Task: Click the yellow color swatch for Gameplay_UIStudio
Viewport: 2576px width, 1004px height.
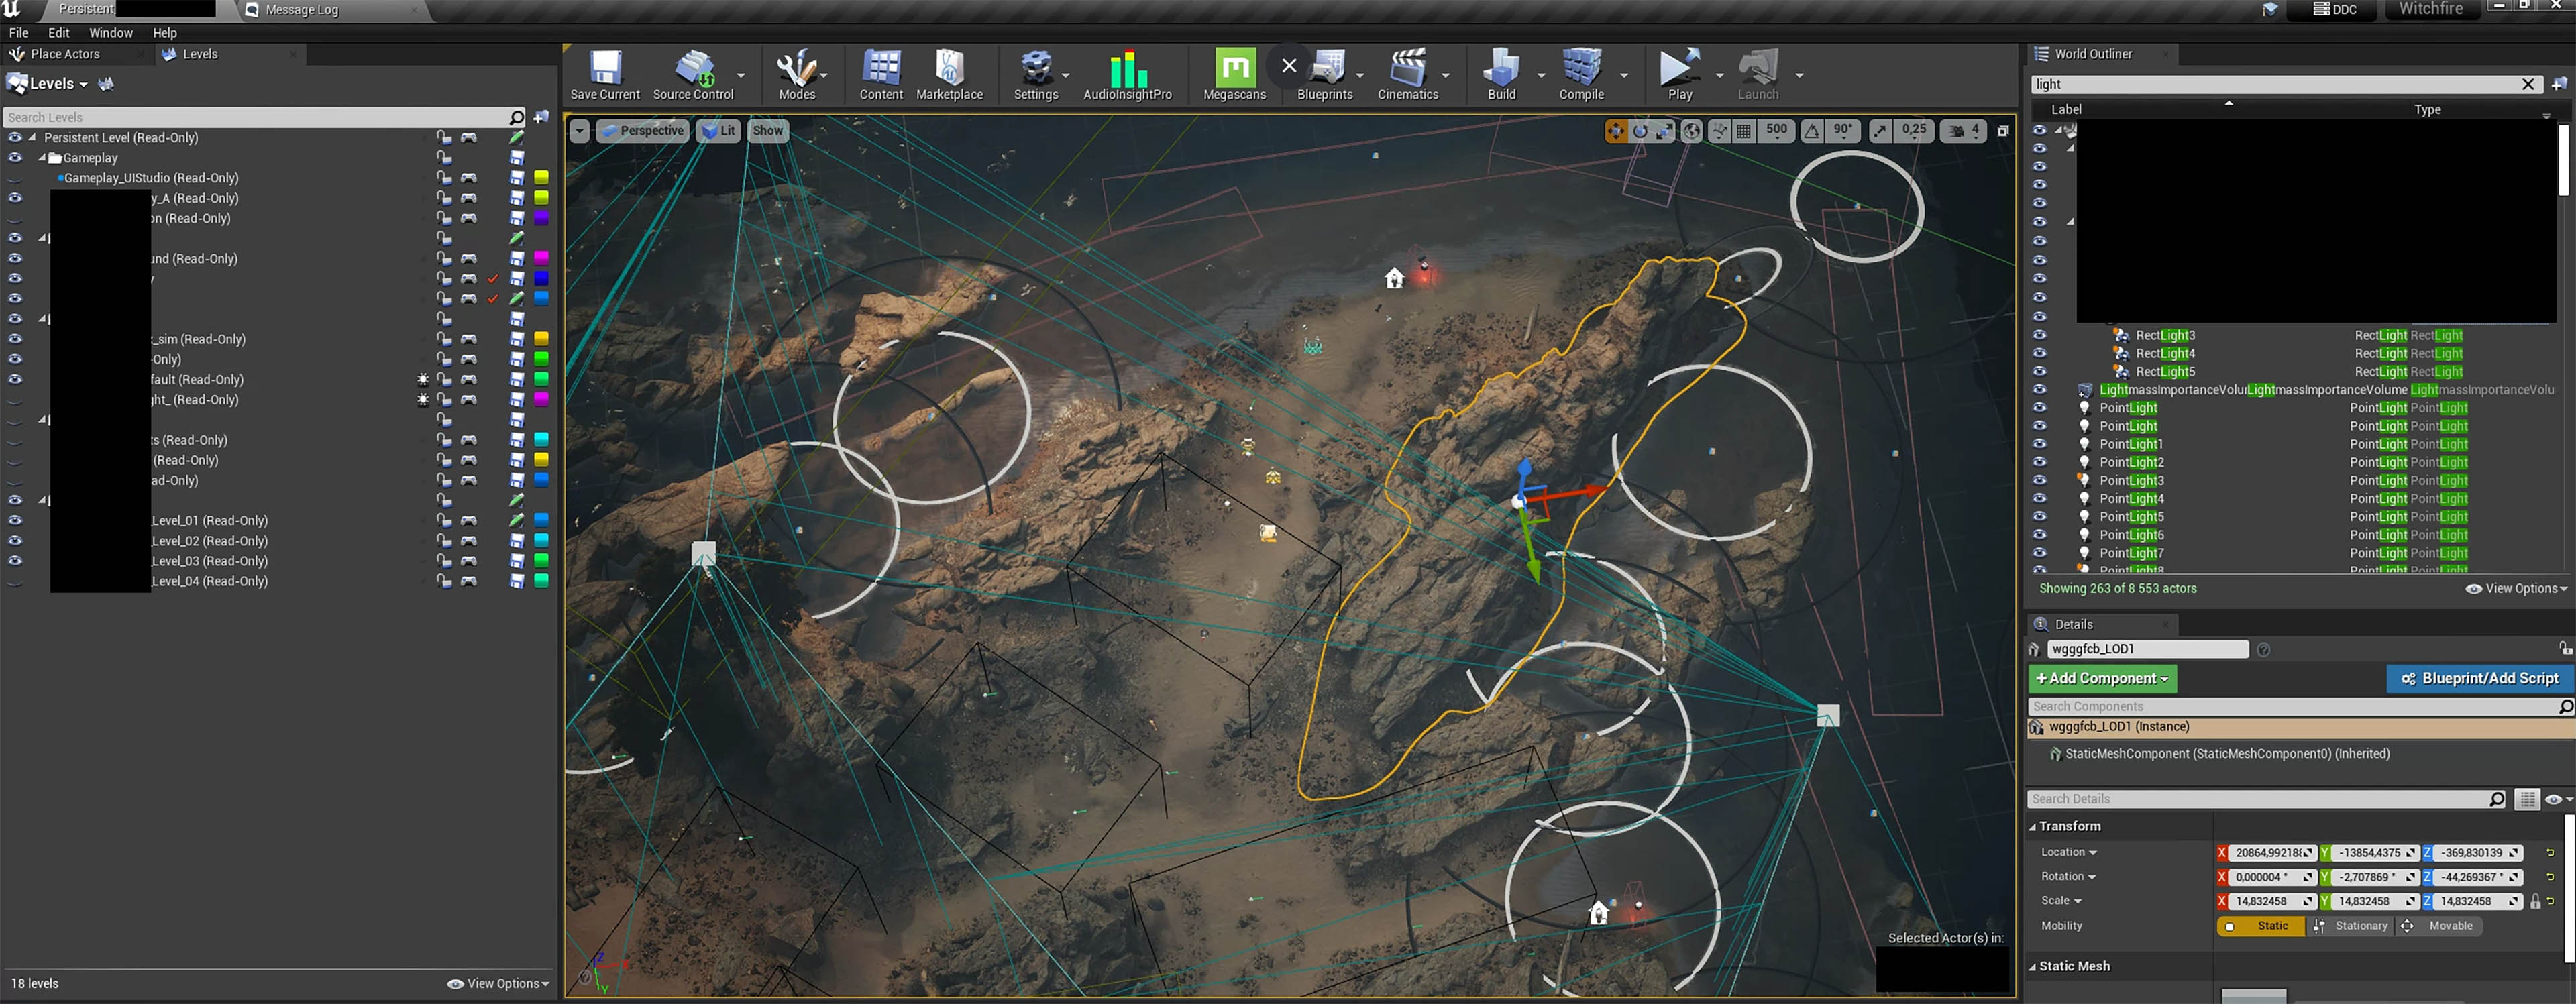Action: (x=541, y=178)
